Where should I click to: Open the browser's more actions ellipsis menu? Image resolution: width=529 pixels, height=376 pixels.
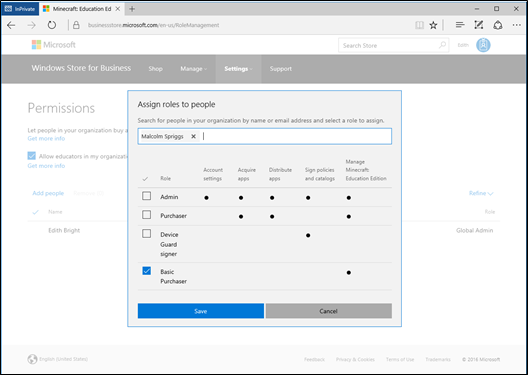coord(517,25)
